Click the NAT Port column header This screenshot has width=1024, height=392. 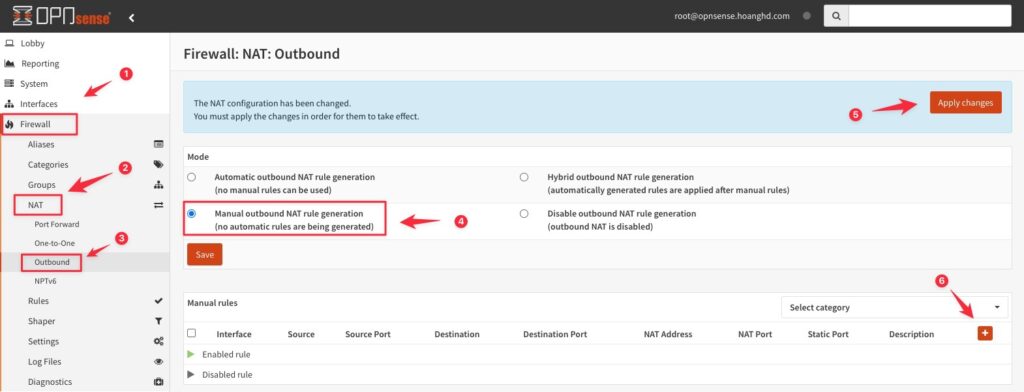755,334
